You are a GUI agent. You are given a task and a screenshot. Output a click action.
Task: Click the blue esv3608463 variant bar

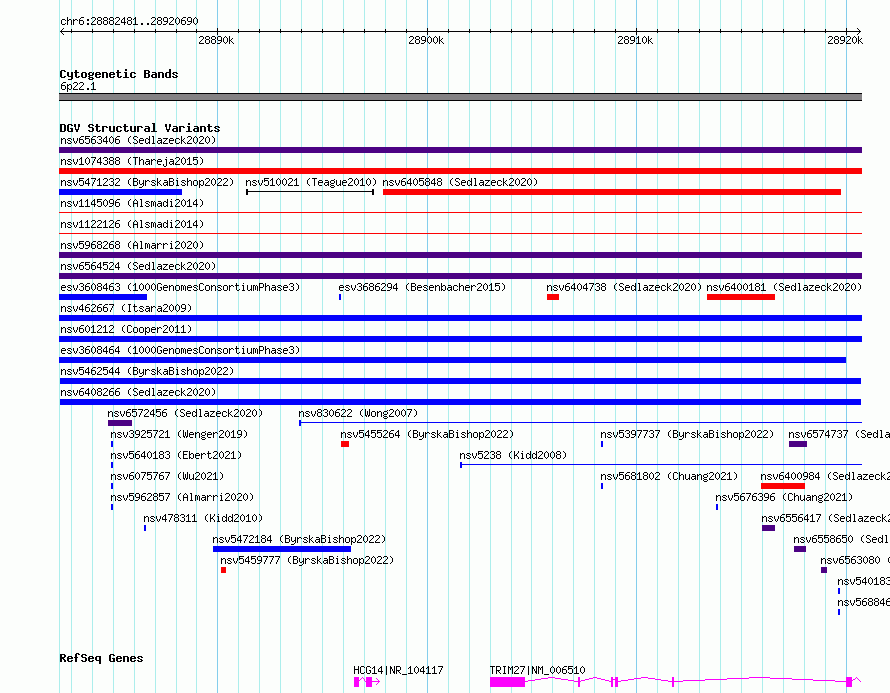[x=103, y=297]
